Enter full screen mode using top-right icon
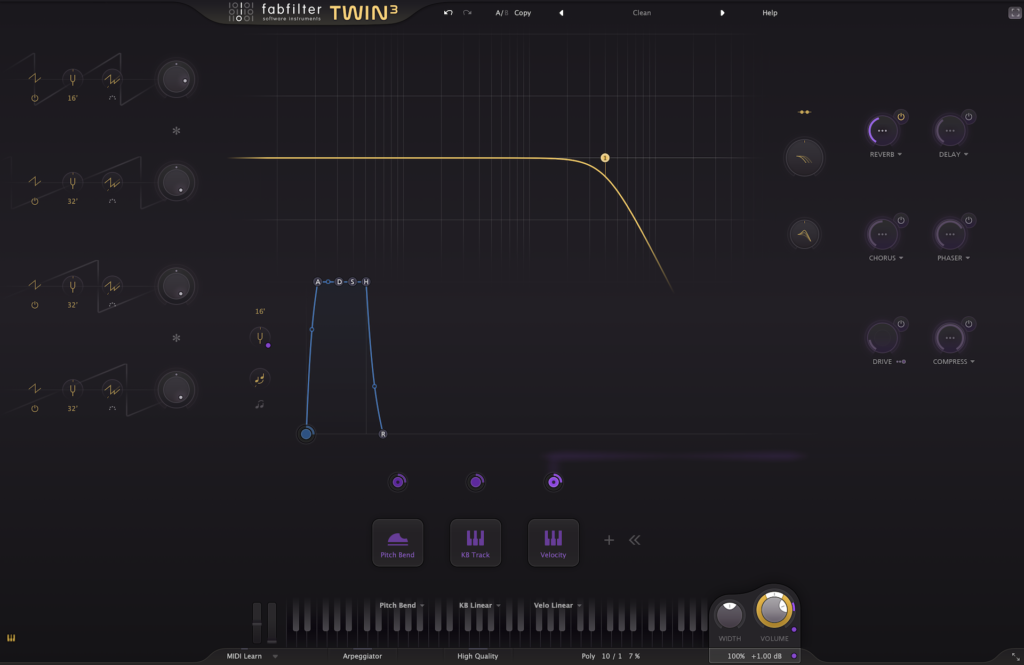Image resolution: width=1024 pixels, height=665 pixels. 1014,13
